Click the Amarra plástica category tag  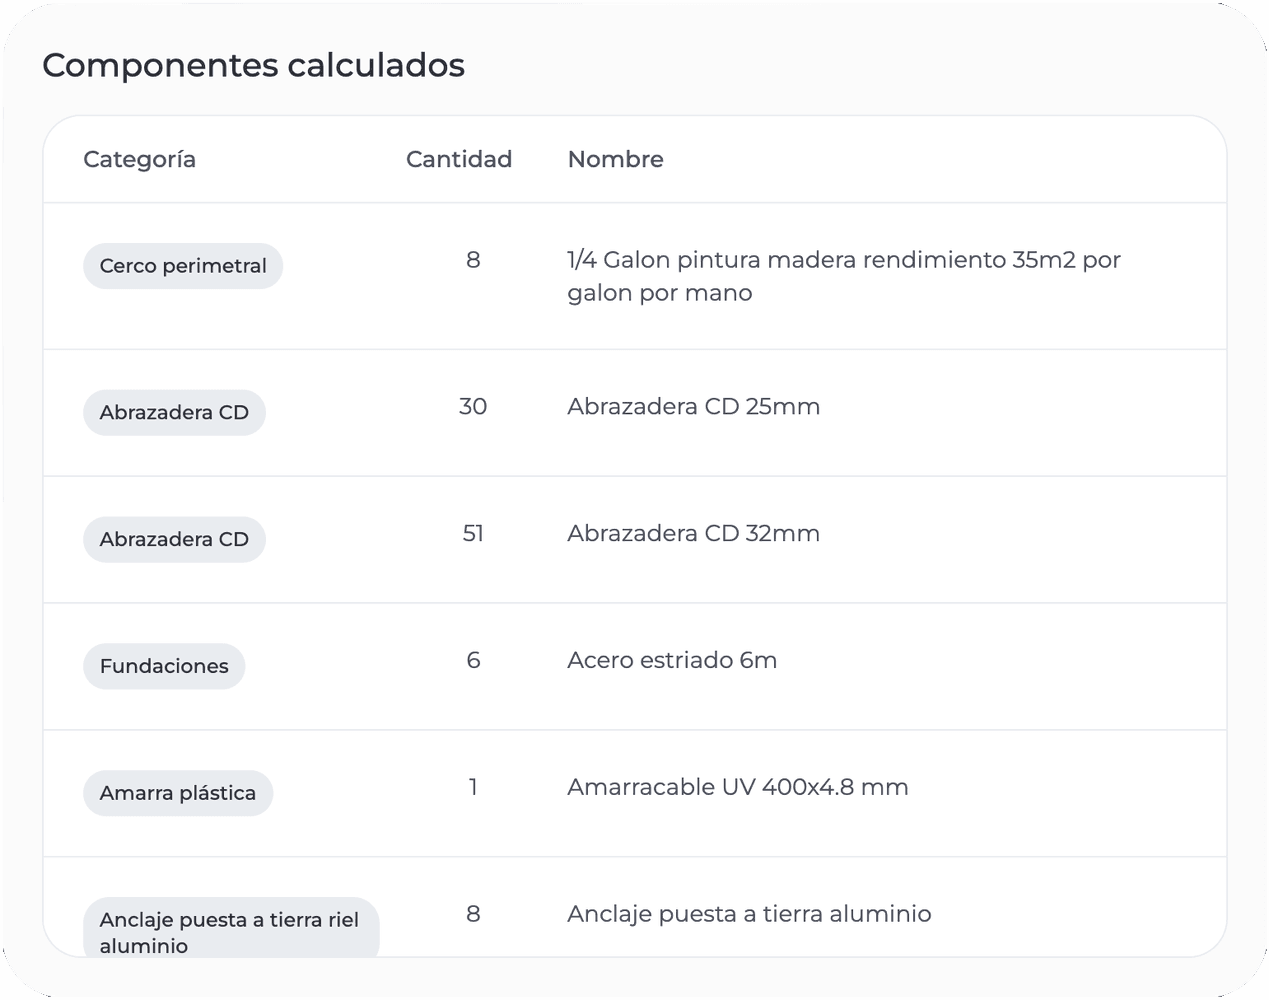coord(178,793)
